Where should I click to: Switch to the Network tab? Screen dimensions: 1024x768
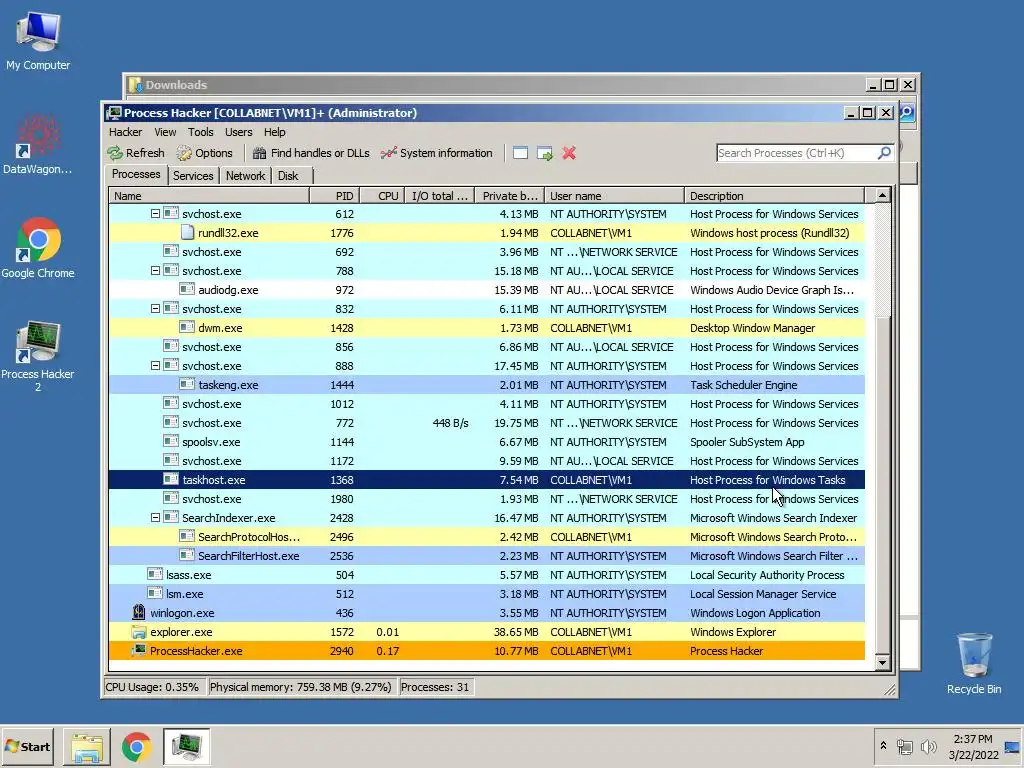(246, 176)
